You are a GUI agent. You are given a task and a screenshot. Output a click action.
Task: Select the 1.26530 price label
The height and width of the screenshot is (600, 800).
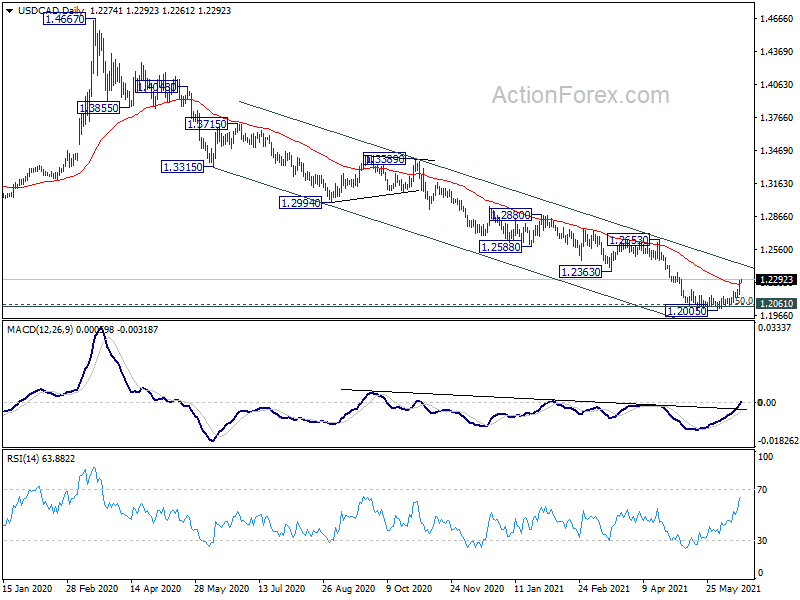[x=629, y=240]
